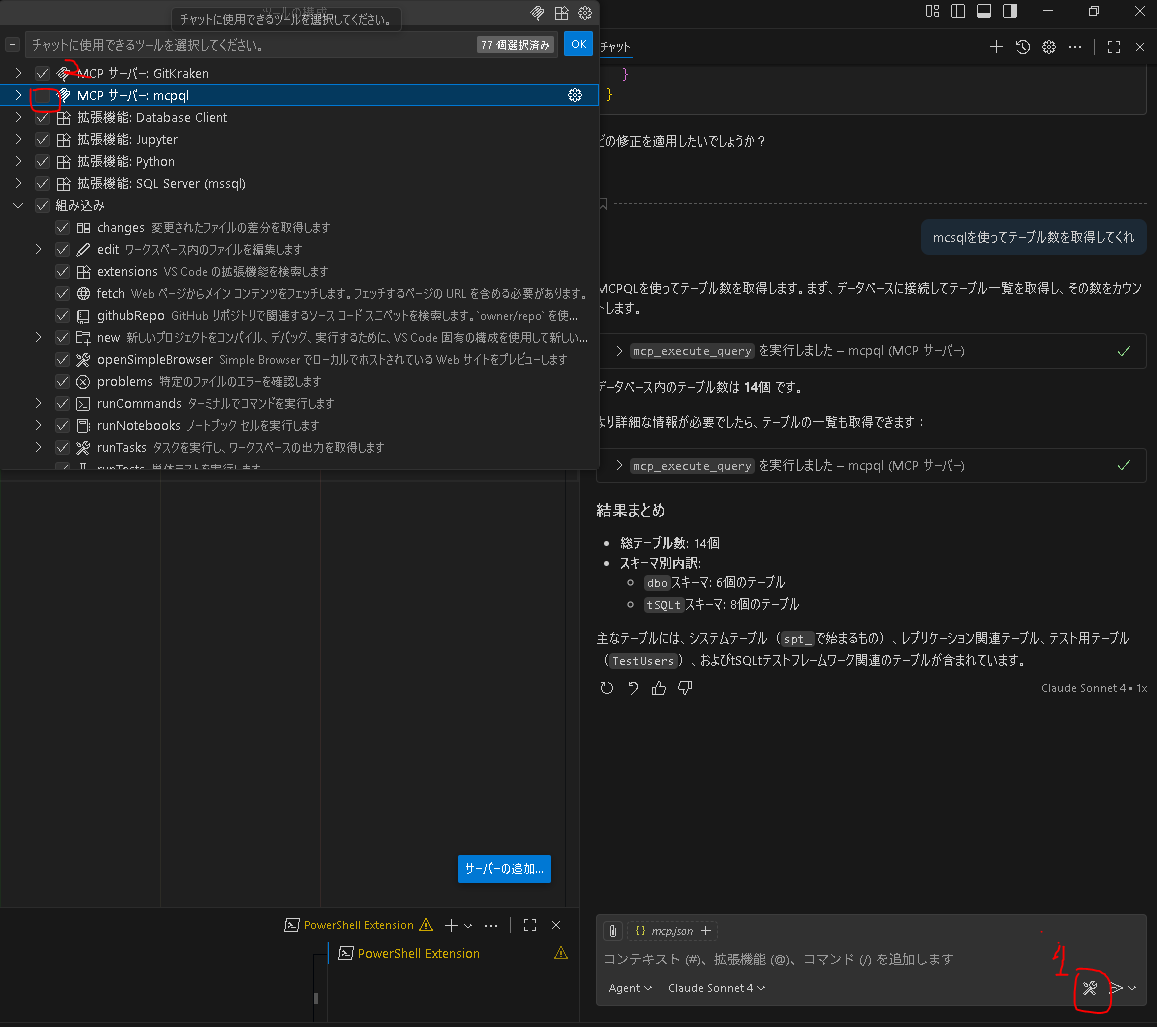Toggle the MCP サーバー: GitKraken checkbox
The width and height of the screenshot is (1157, 1027).
(x=42, y=73)
